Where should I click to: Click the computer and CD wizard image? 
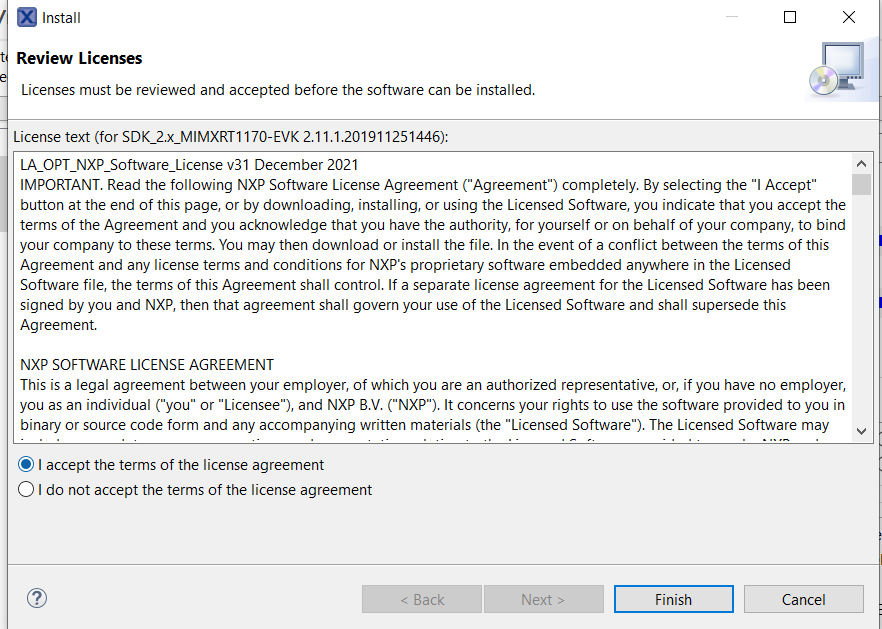[x=836, y=71]
